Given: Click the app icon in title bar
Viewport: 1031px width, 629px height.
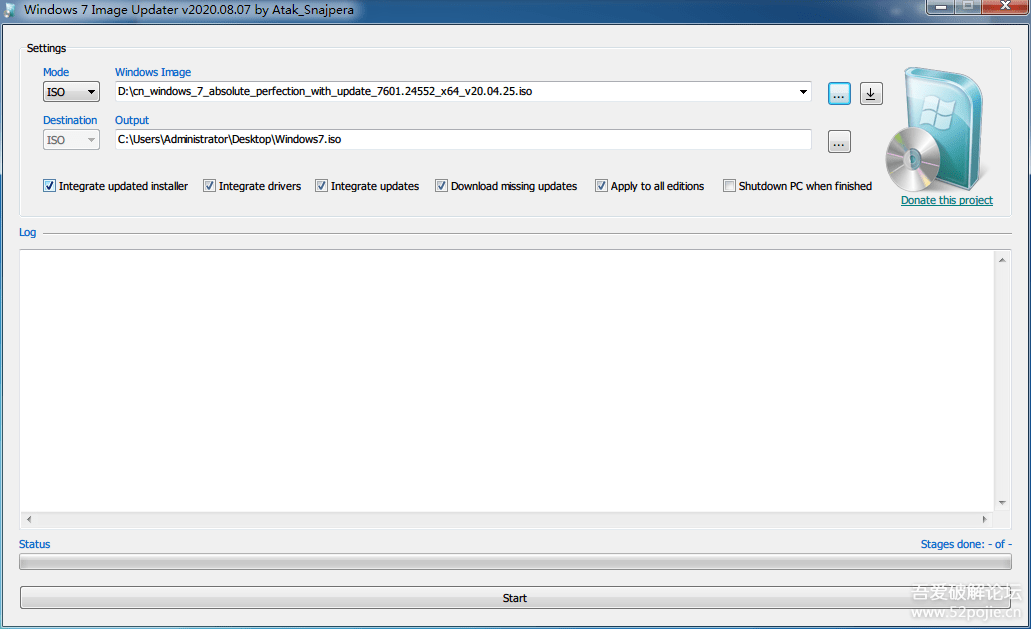Looking at the screenshot, I should coord(10,11).
